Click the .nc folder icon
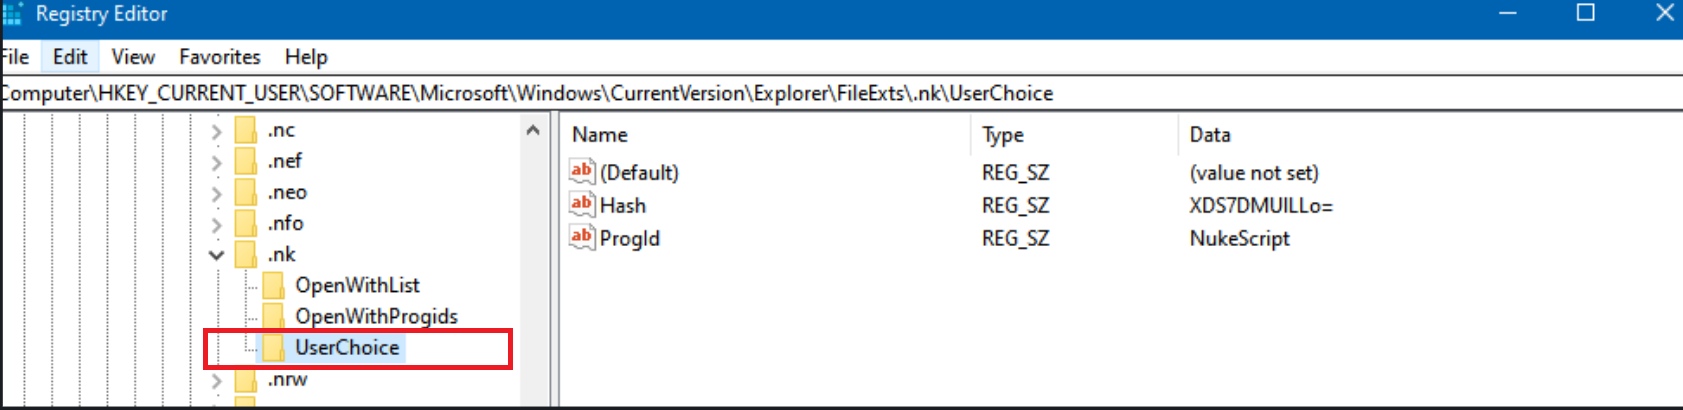 tap(246, 131)
